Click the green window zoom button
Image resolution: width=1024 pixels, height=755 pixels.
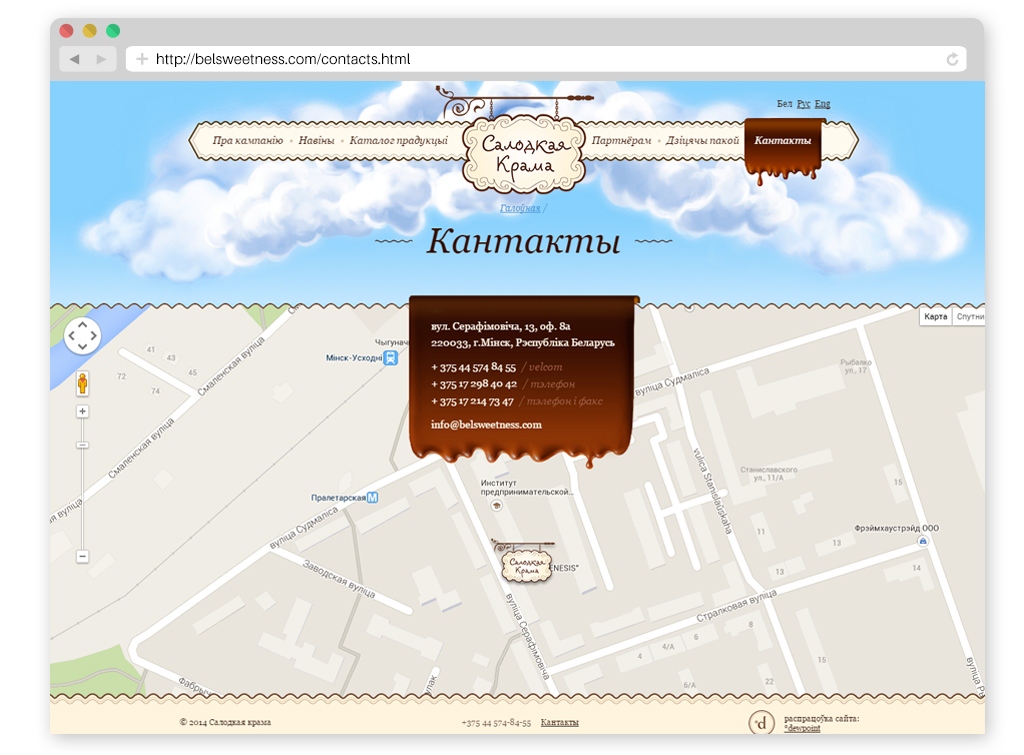click(113, 30)
